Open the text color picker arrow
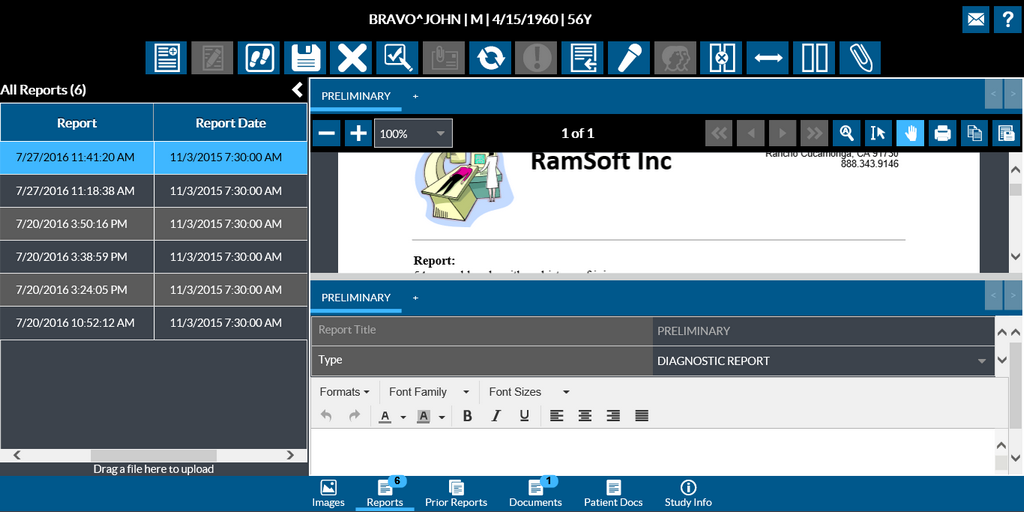1024x512 pixels. 403,417
